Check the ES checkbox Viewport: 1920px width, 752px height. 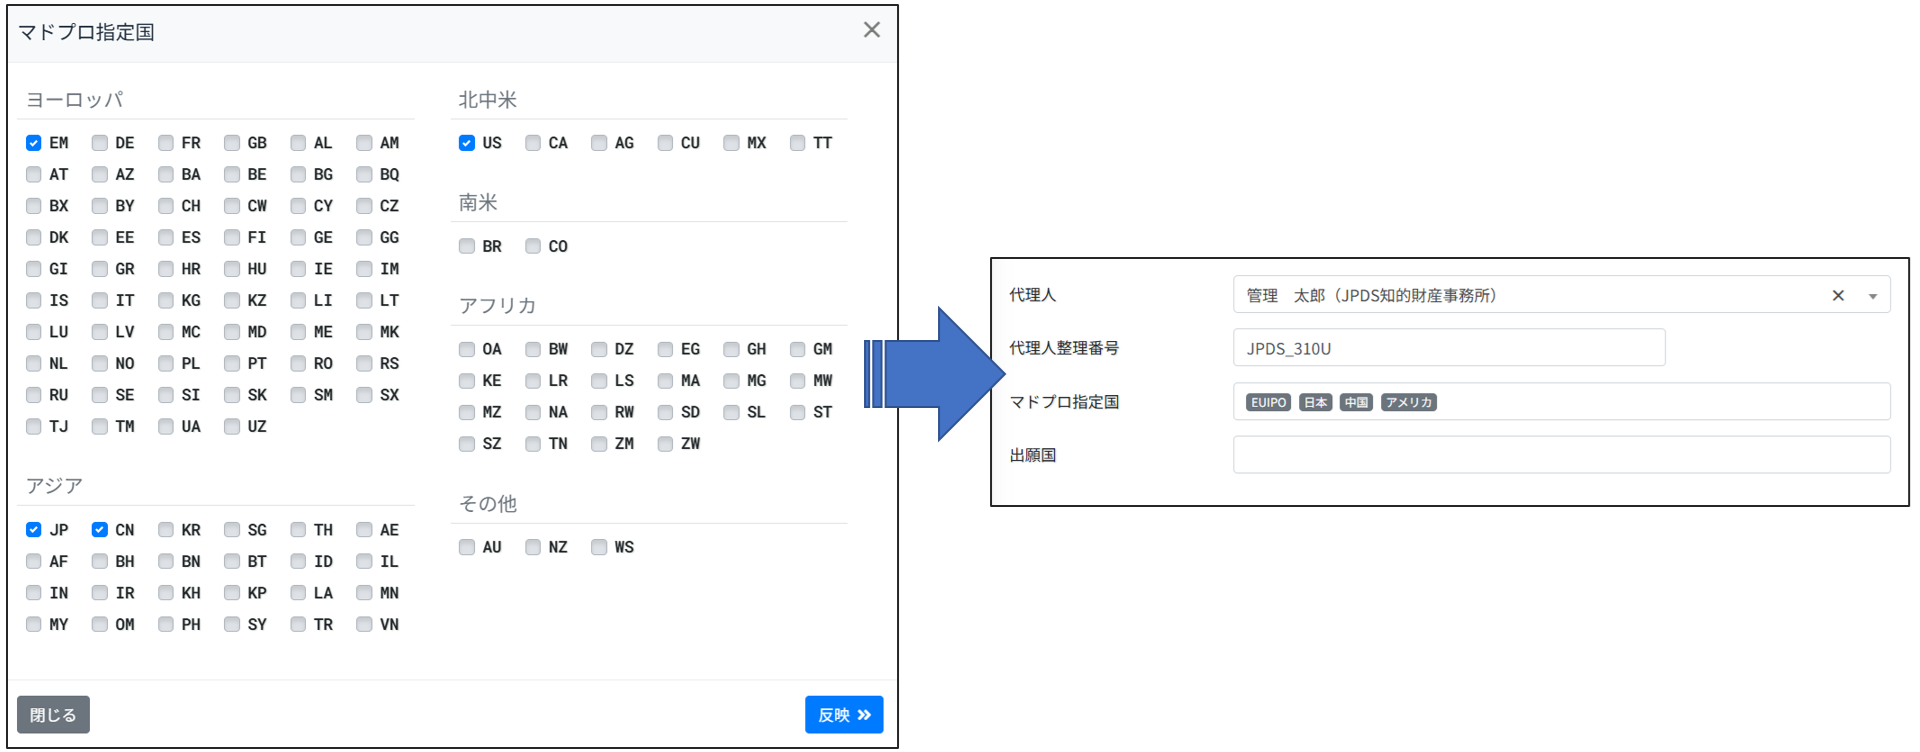[166, 237]
